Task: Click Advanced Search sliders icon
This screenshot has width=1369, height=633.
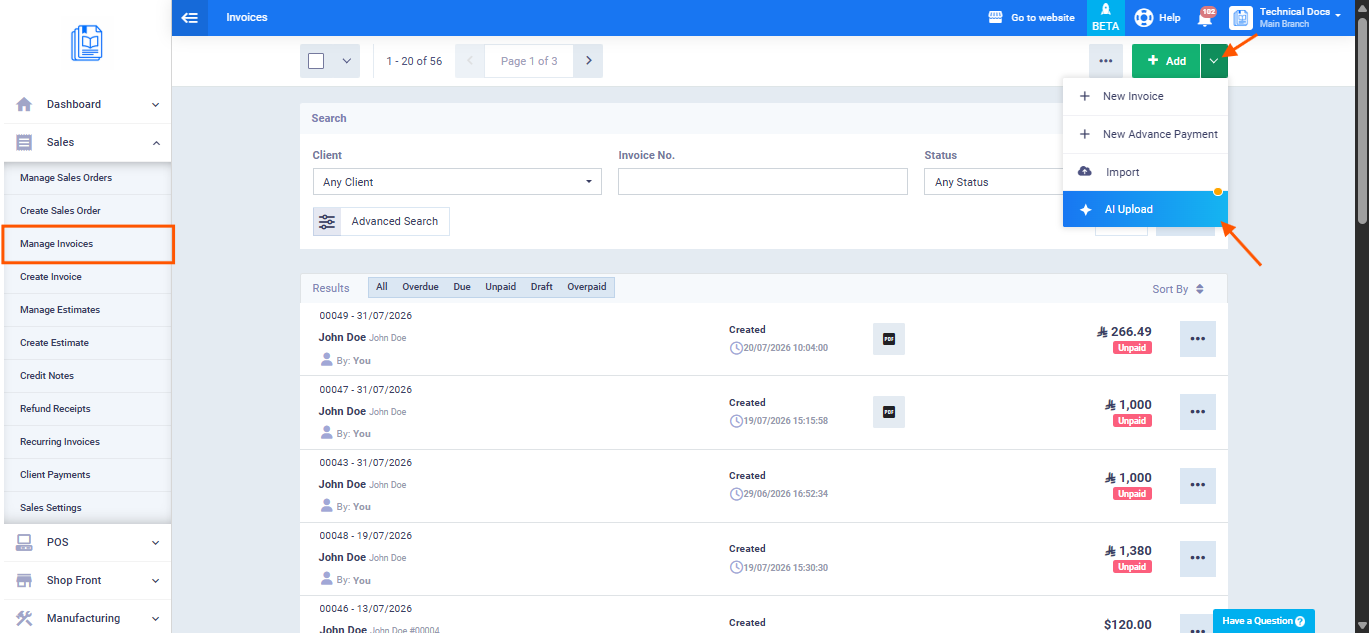Action: tap(327, 221)
